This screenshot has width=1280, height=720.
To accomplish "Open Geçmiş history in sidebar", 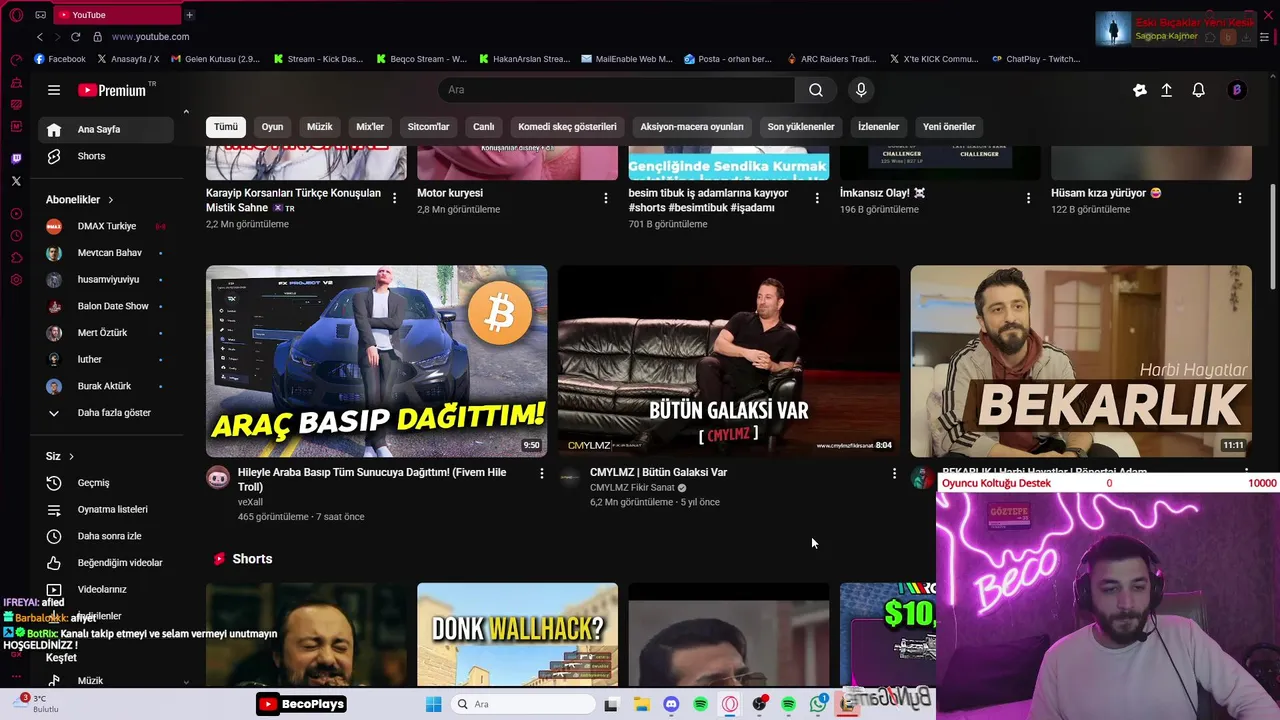I will pos(106,483).
